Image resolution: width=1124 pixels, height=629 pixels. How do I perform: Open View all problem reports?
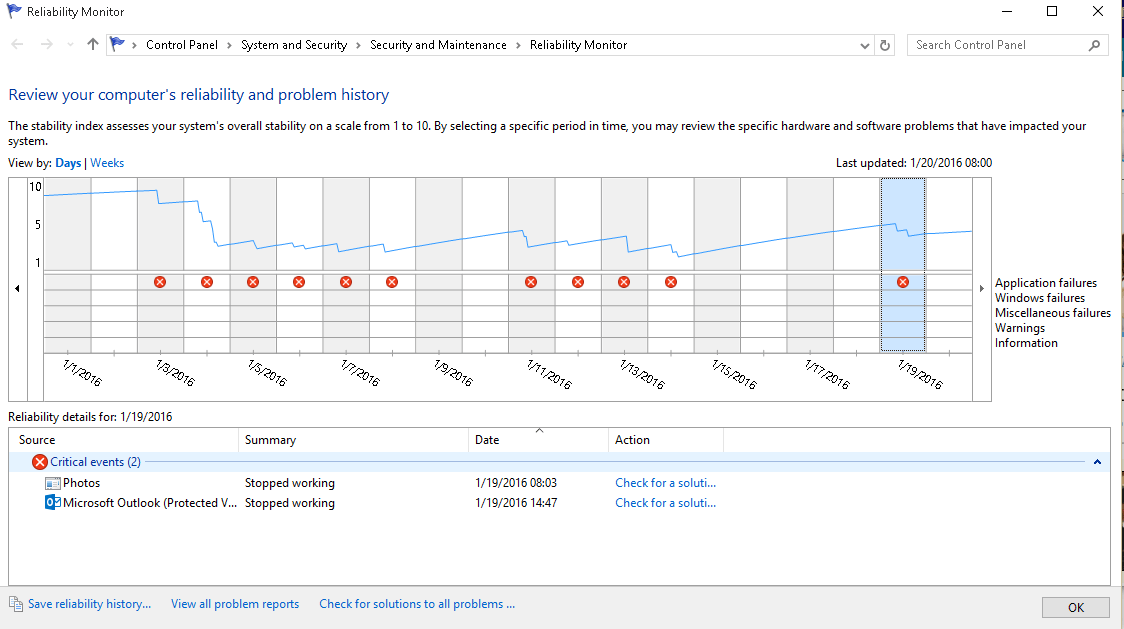(x=235, y=604)
